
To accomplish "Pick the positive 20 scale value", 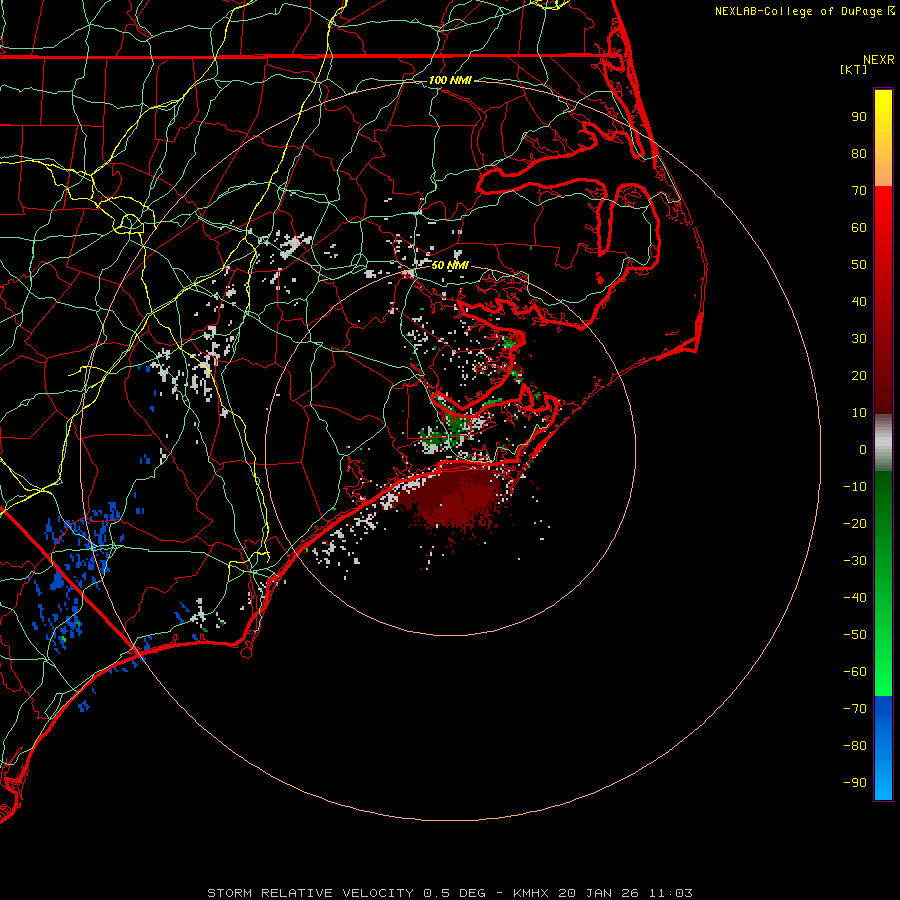I will (859, 375).
